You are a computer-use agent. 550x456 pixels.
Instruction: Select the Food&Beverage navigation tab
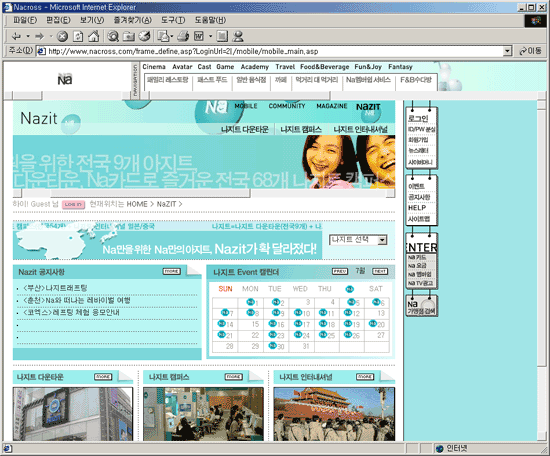(x=324, y=67)
